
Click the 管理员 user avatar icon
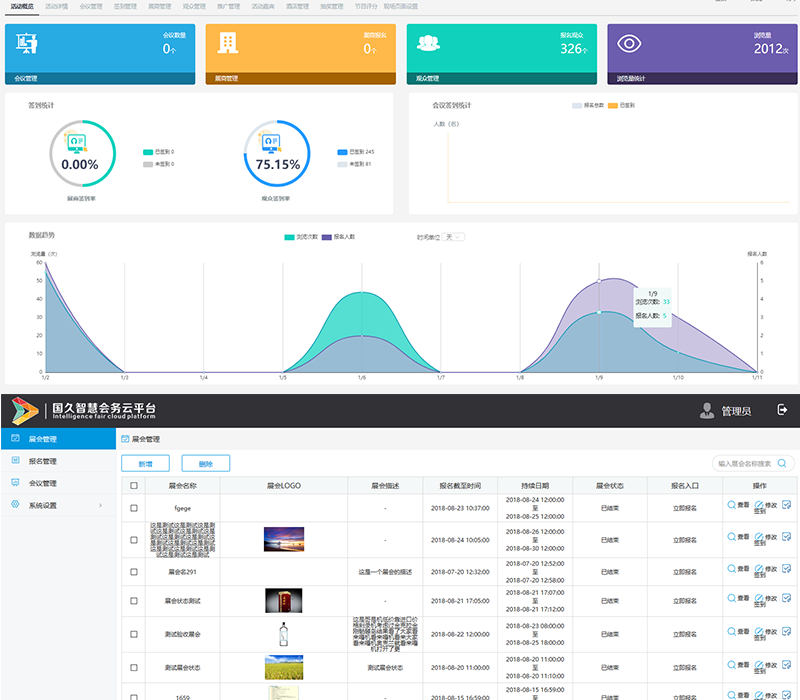click(x=708, y=410)
